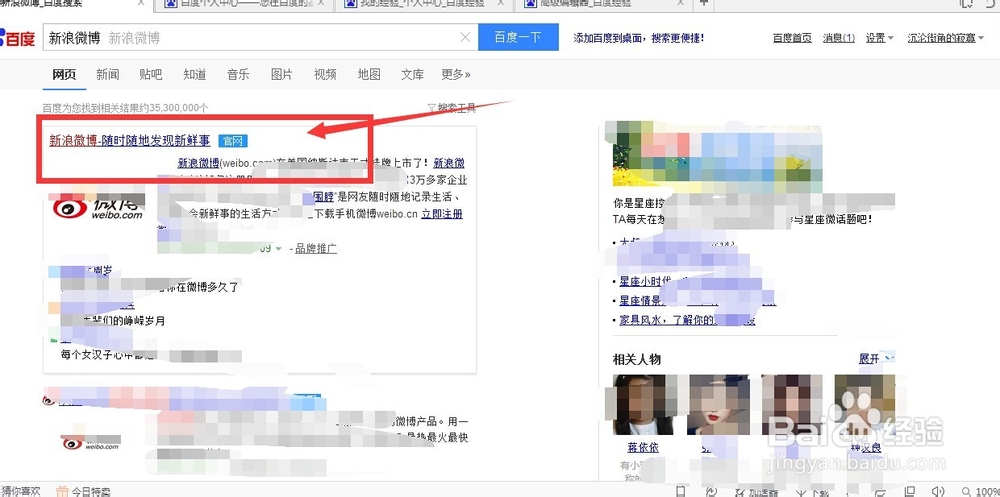This screenshot has width=1000, height=497.
Task: Open the 星座小时代 link
Action: click(x=645, y=281)
